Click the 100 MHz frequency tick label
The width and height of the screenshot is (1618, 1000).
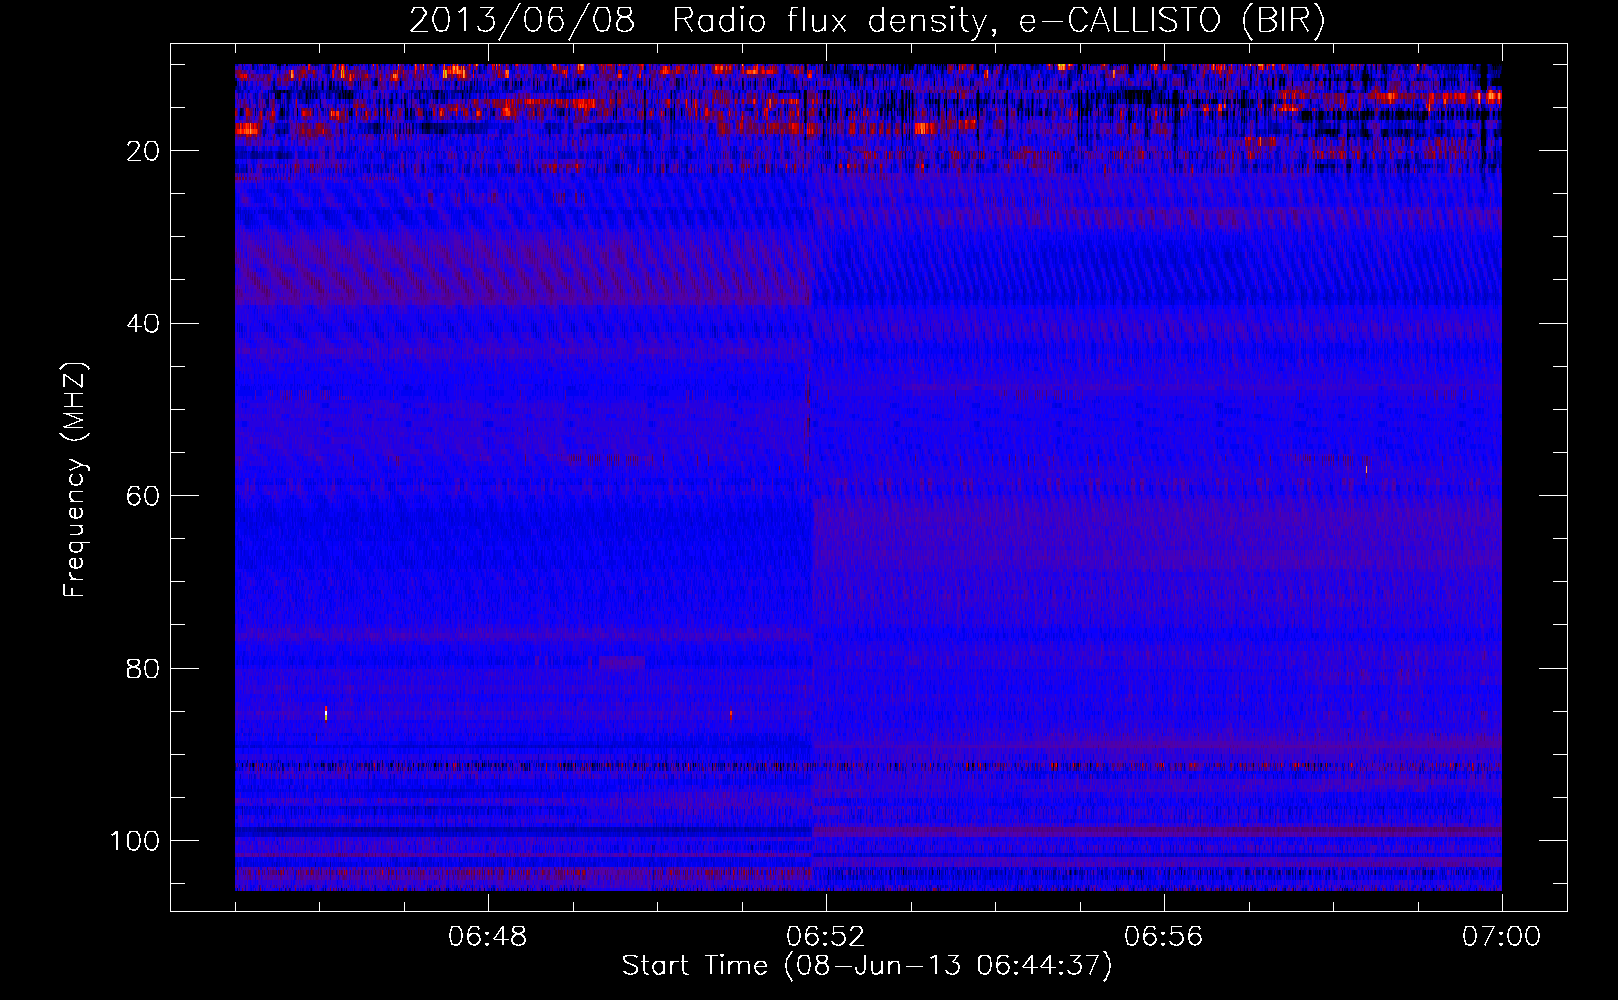[135, 841]
